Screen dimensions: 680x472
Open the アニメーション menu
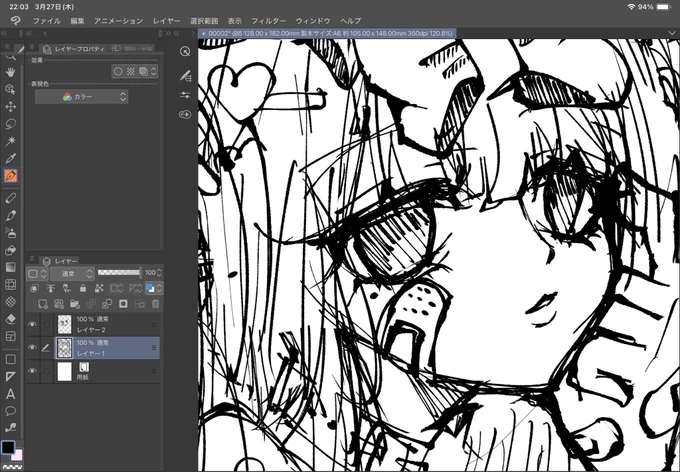click(x=118, y=21)
